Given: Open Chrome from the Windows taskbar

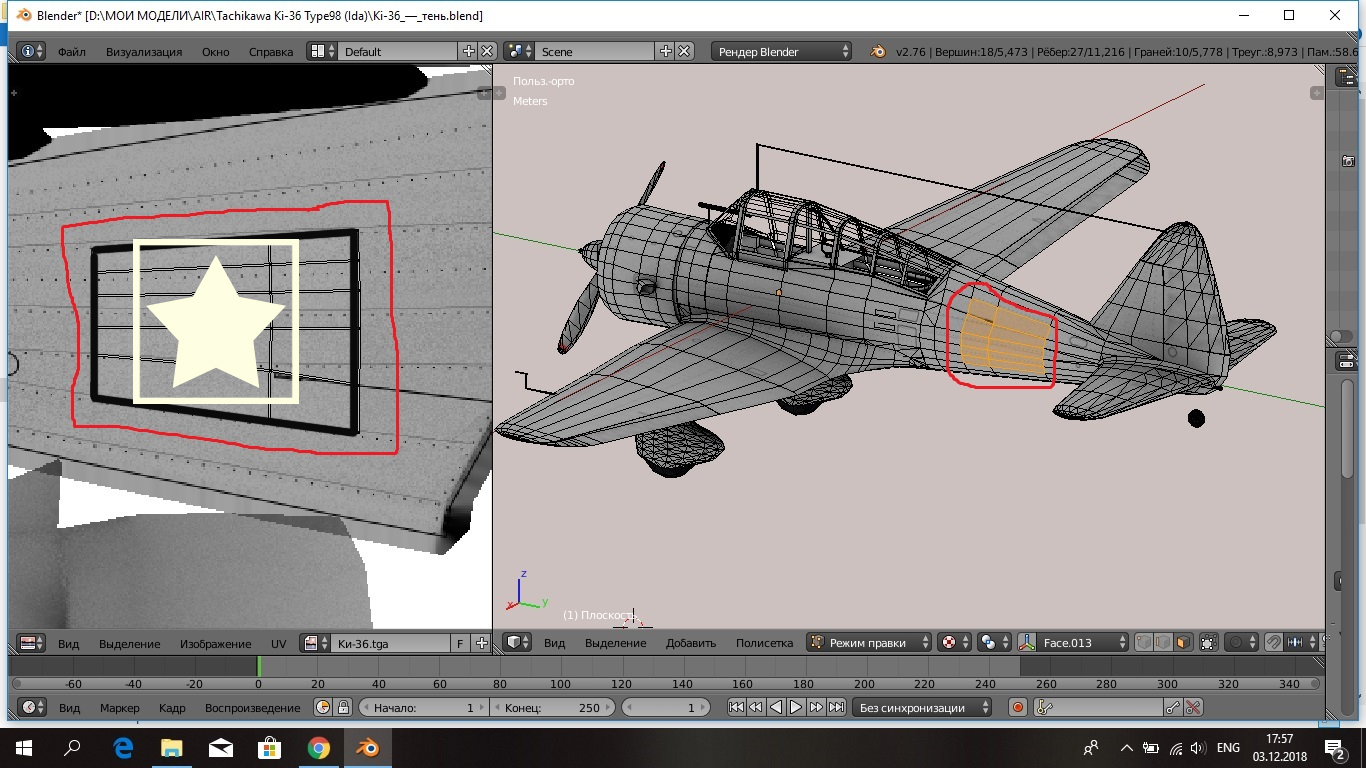Looking at the screenshot, I should point(318,747).
